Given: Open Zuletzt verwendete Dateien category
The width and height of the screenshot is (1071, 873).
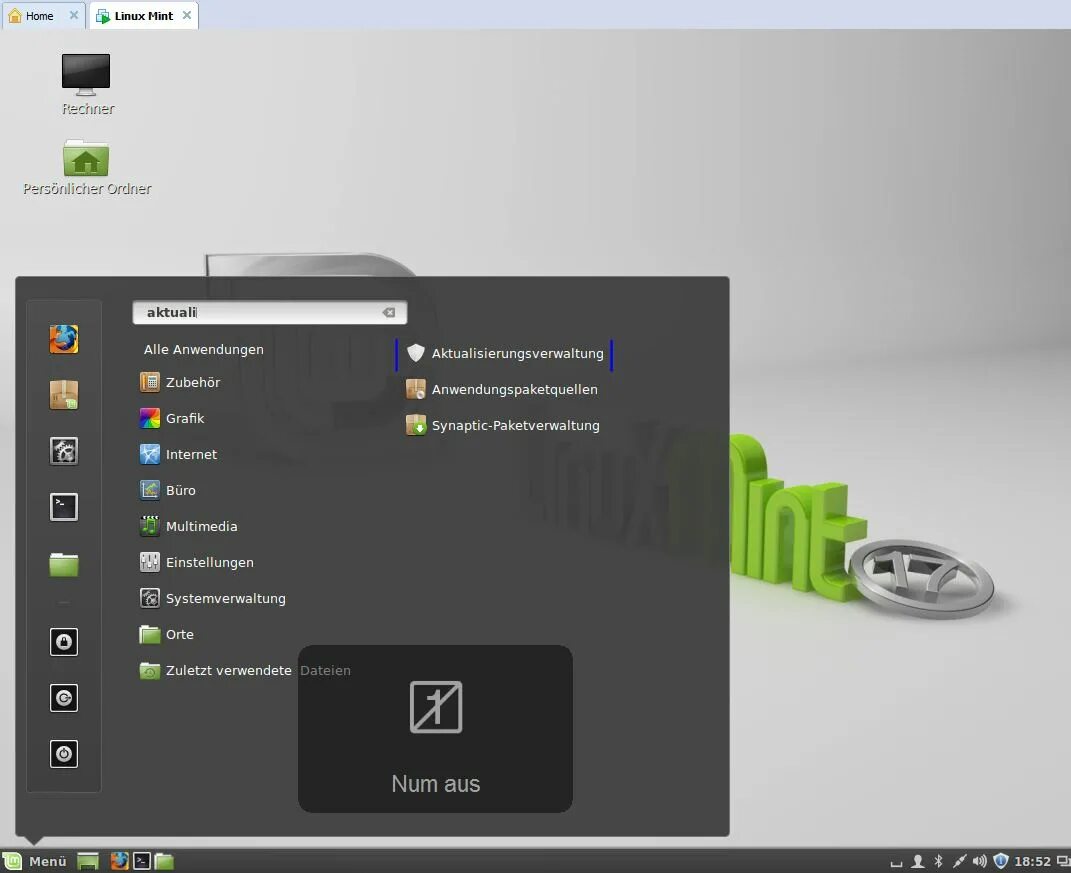Looking at the screenshot, I should click(245, 670).
